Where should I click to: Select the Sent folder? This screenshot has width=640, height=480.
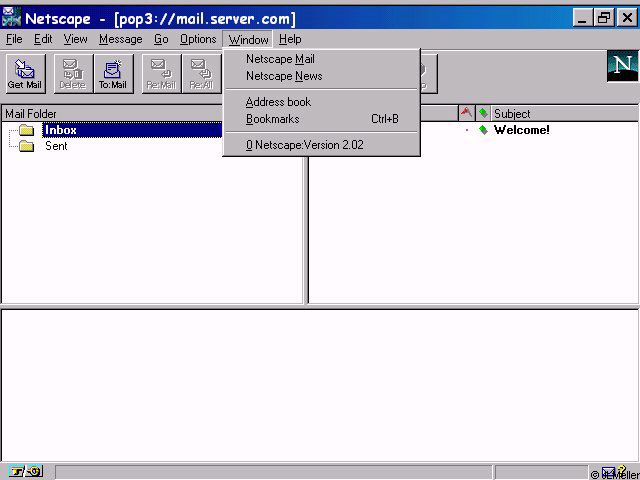click(x=56, y=146)
